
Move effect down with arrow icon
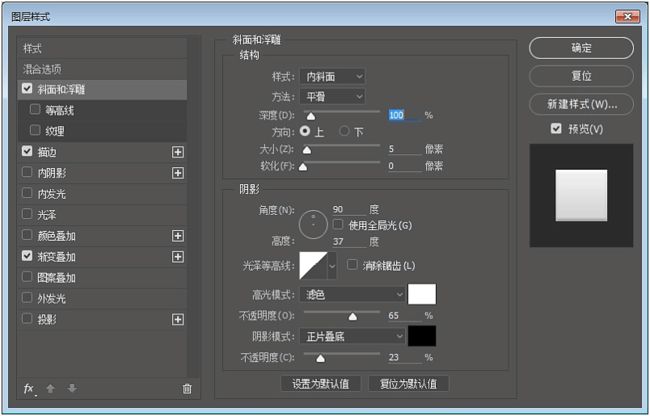(72, 388)
